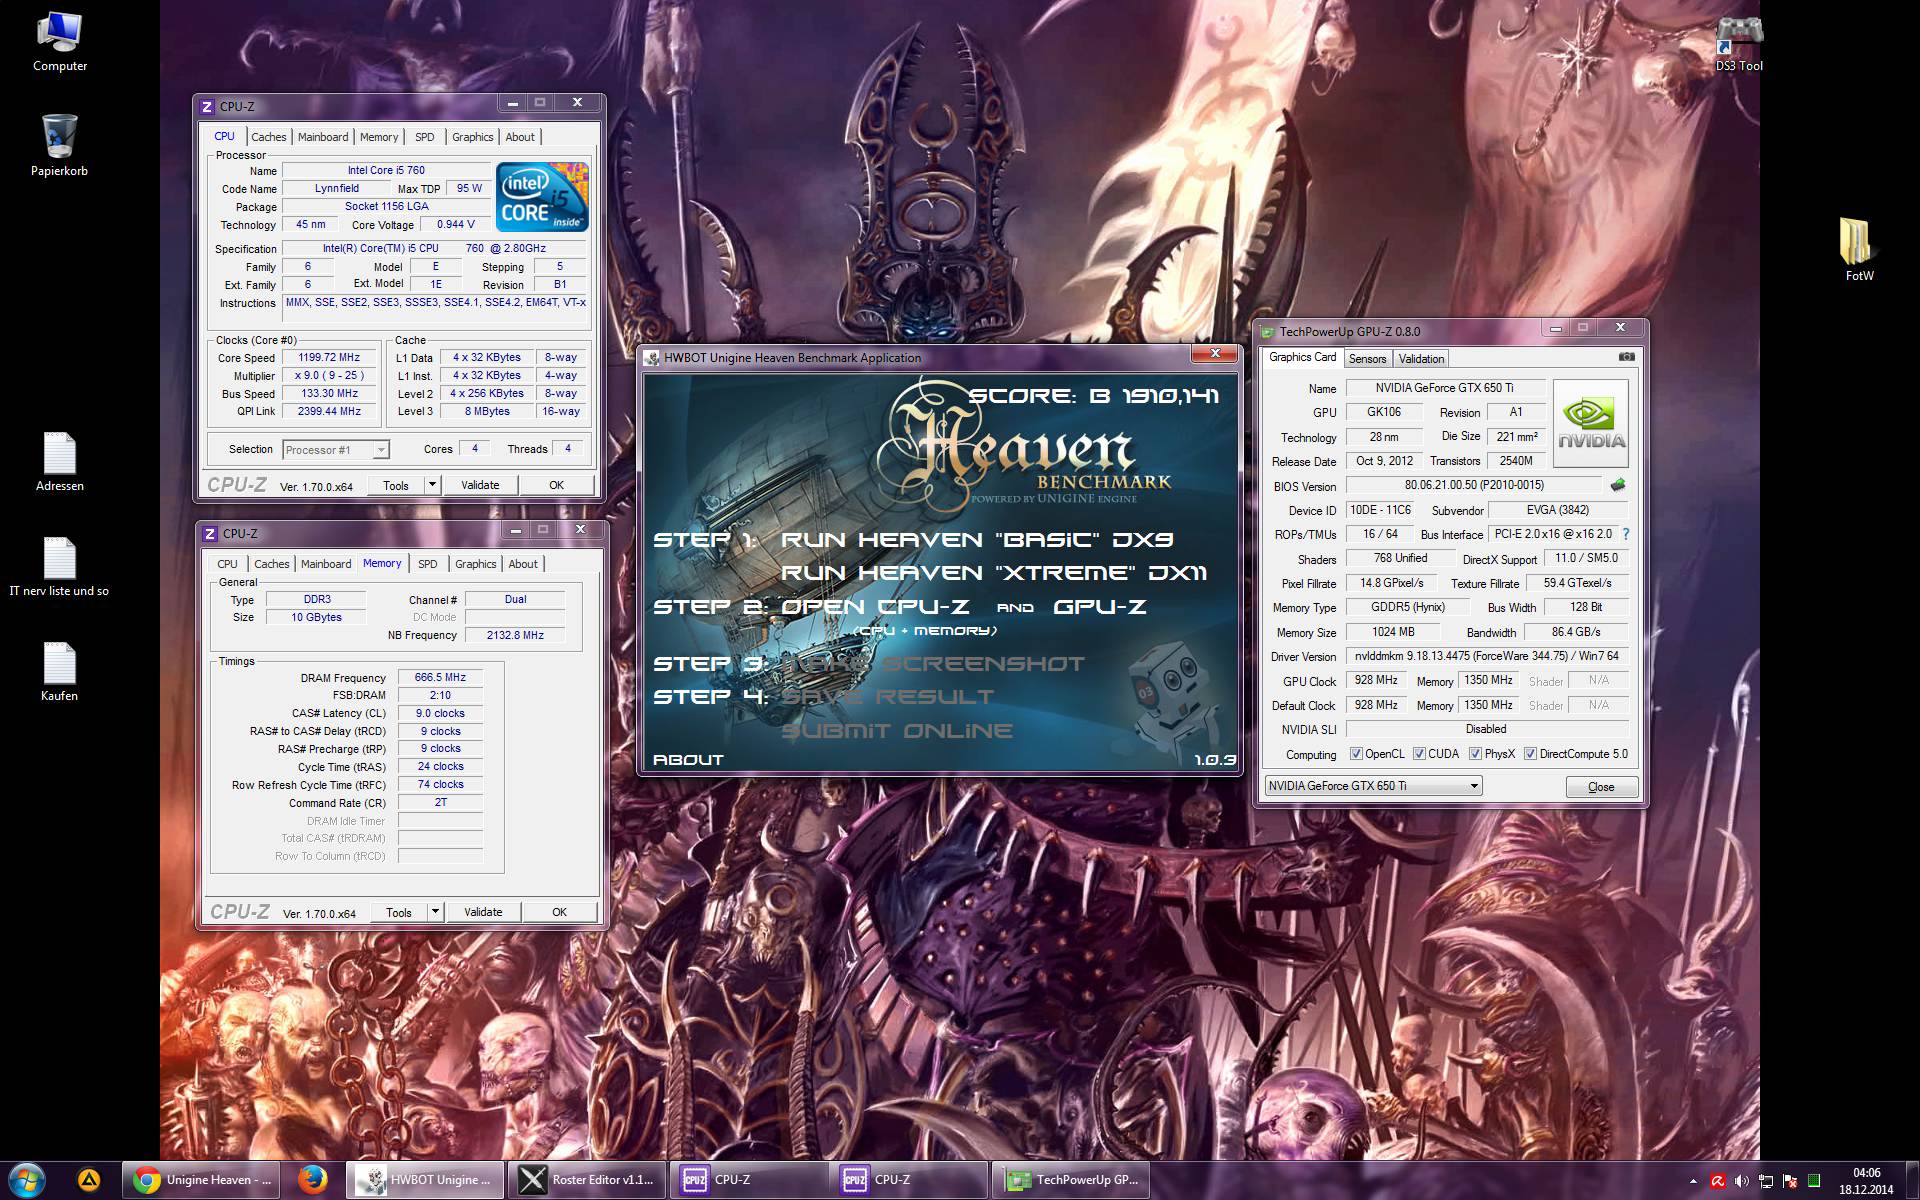1920x1200 pixels.
Task: Toggle the OpenCL checkbox in GPU-Z
Action: [1356, 754]
